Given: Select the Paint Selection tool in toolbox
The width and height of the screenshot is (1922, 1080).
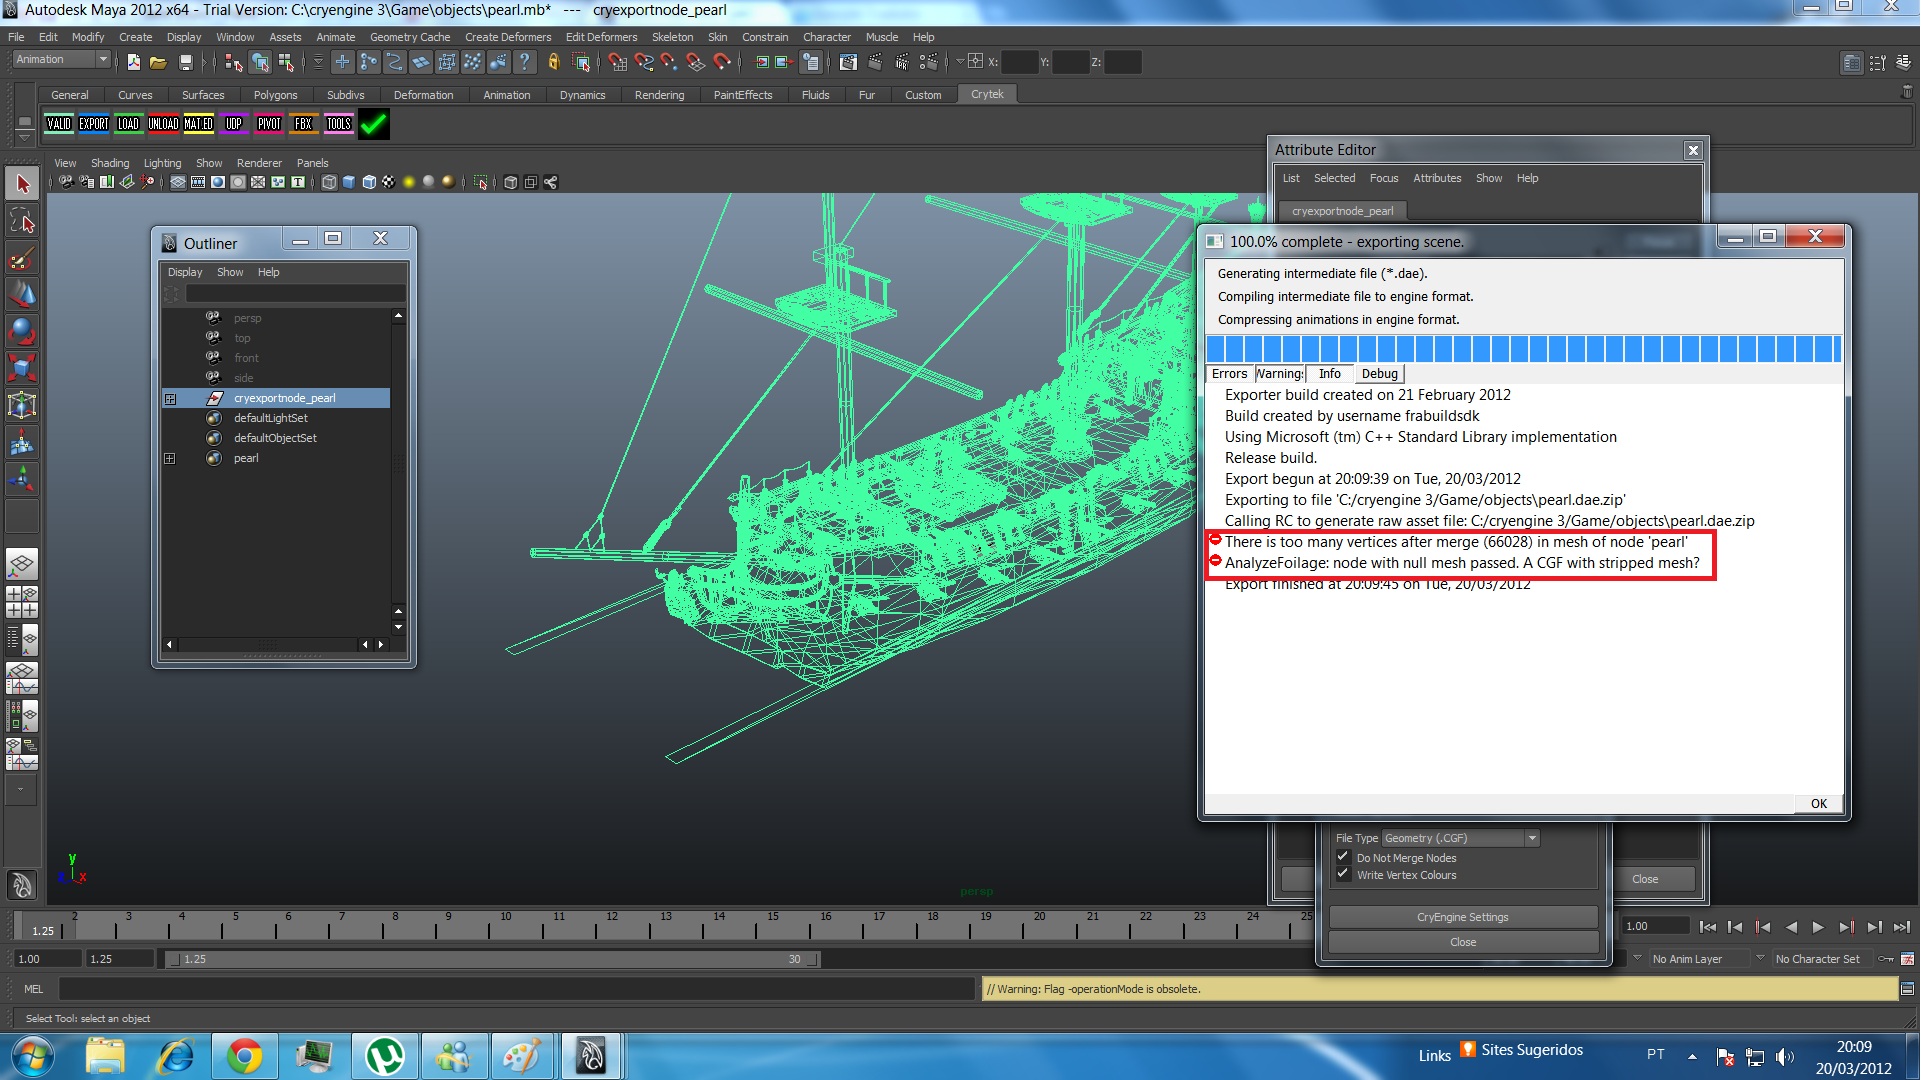Looking at the screenshot, I should coord(22,259).
